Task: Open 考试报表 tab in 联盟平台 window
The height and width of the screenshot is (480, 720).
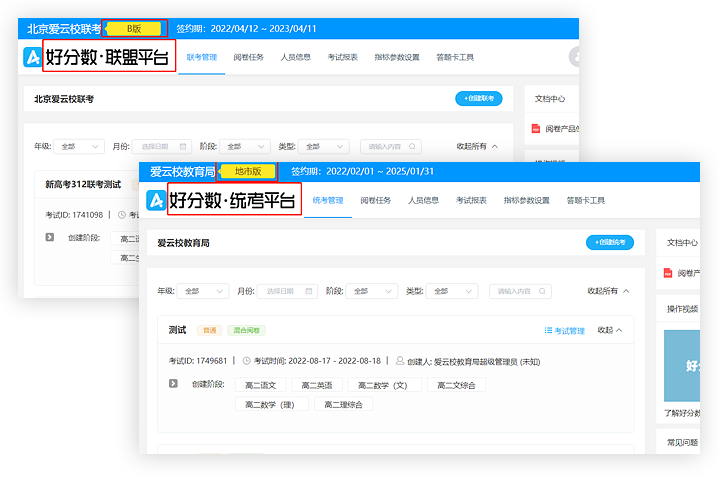Action: [343, 57]
